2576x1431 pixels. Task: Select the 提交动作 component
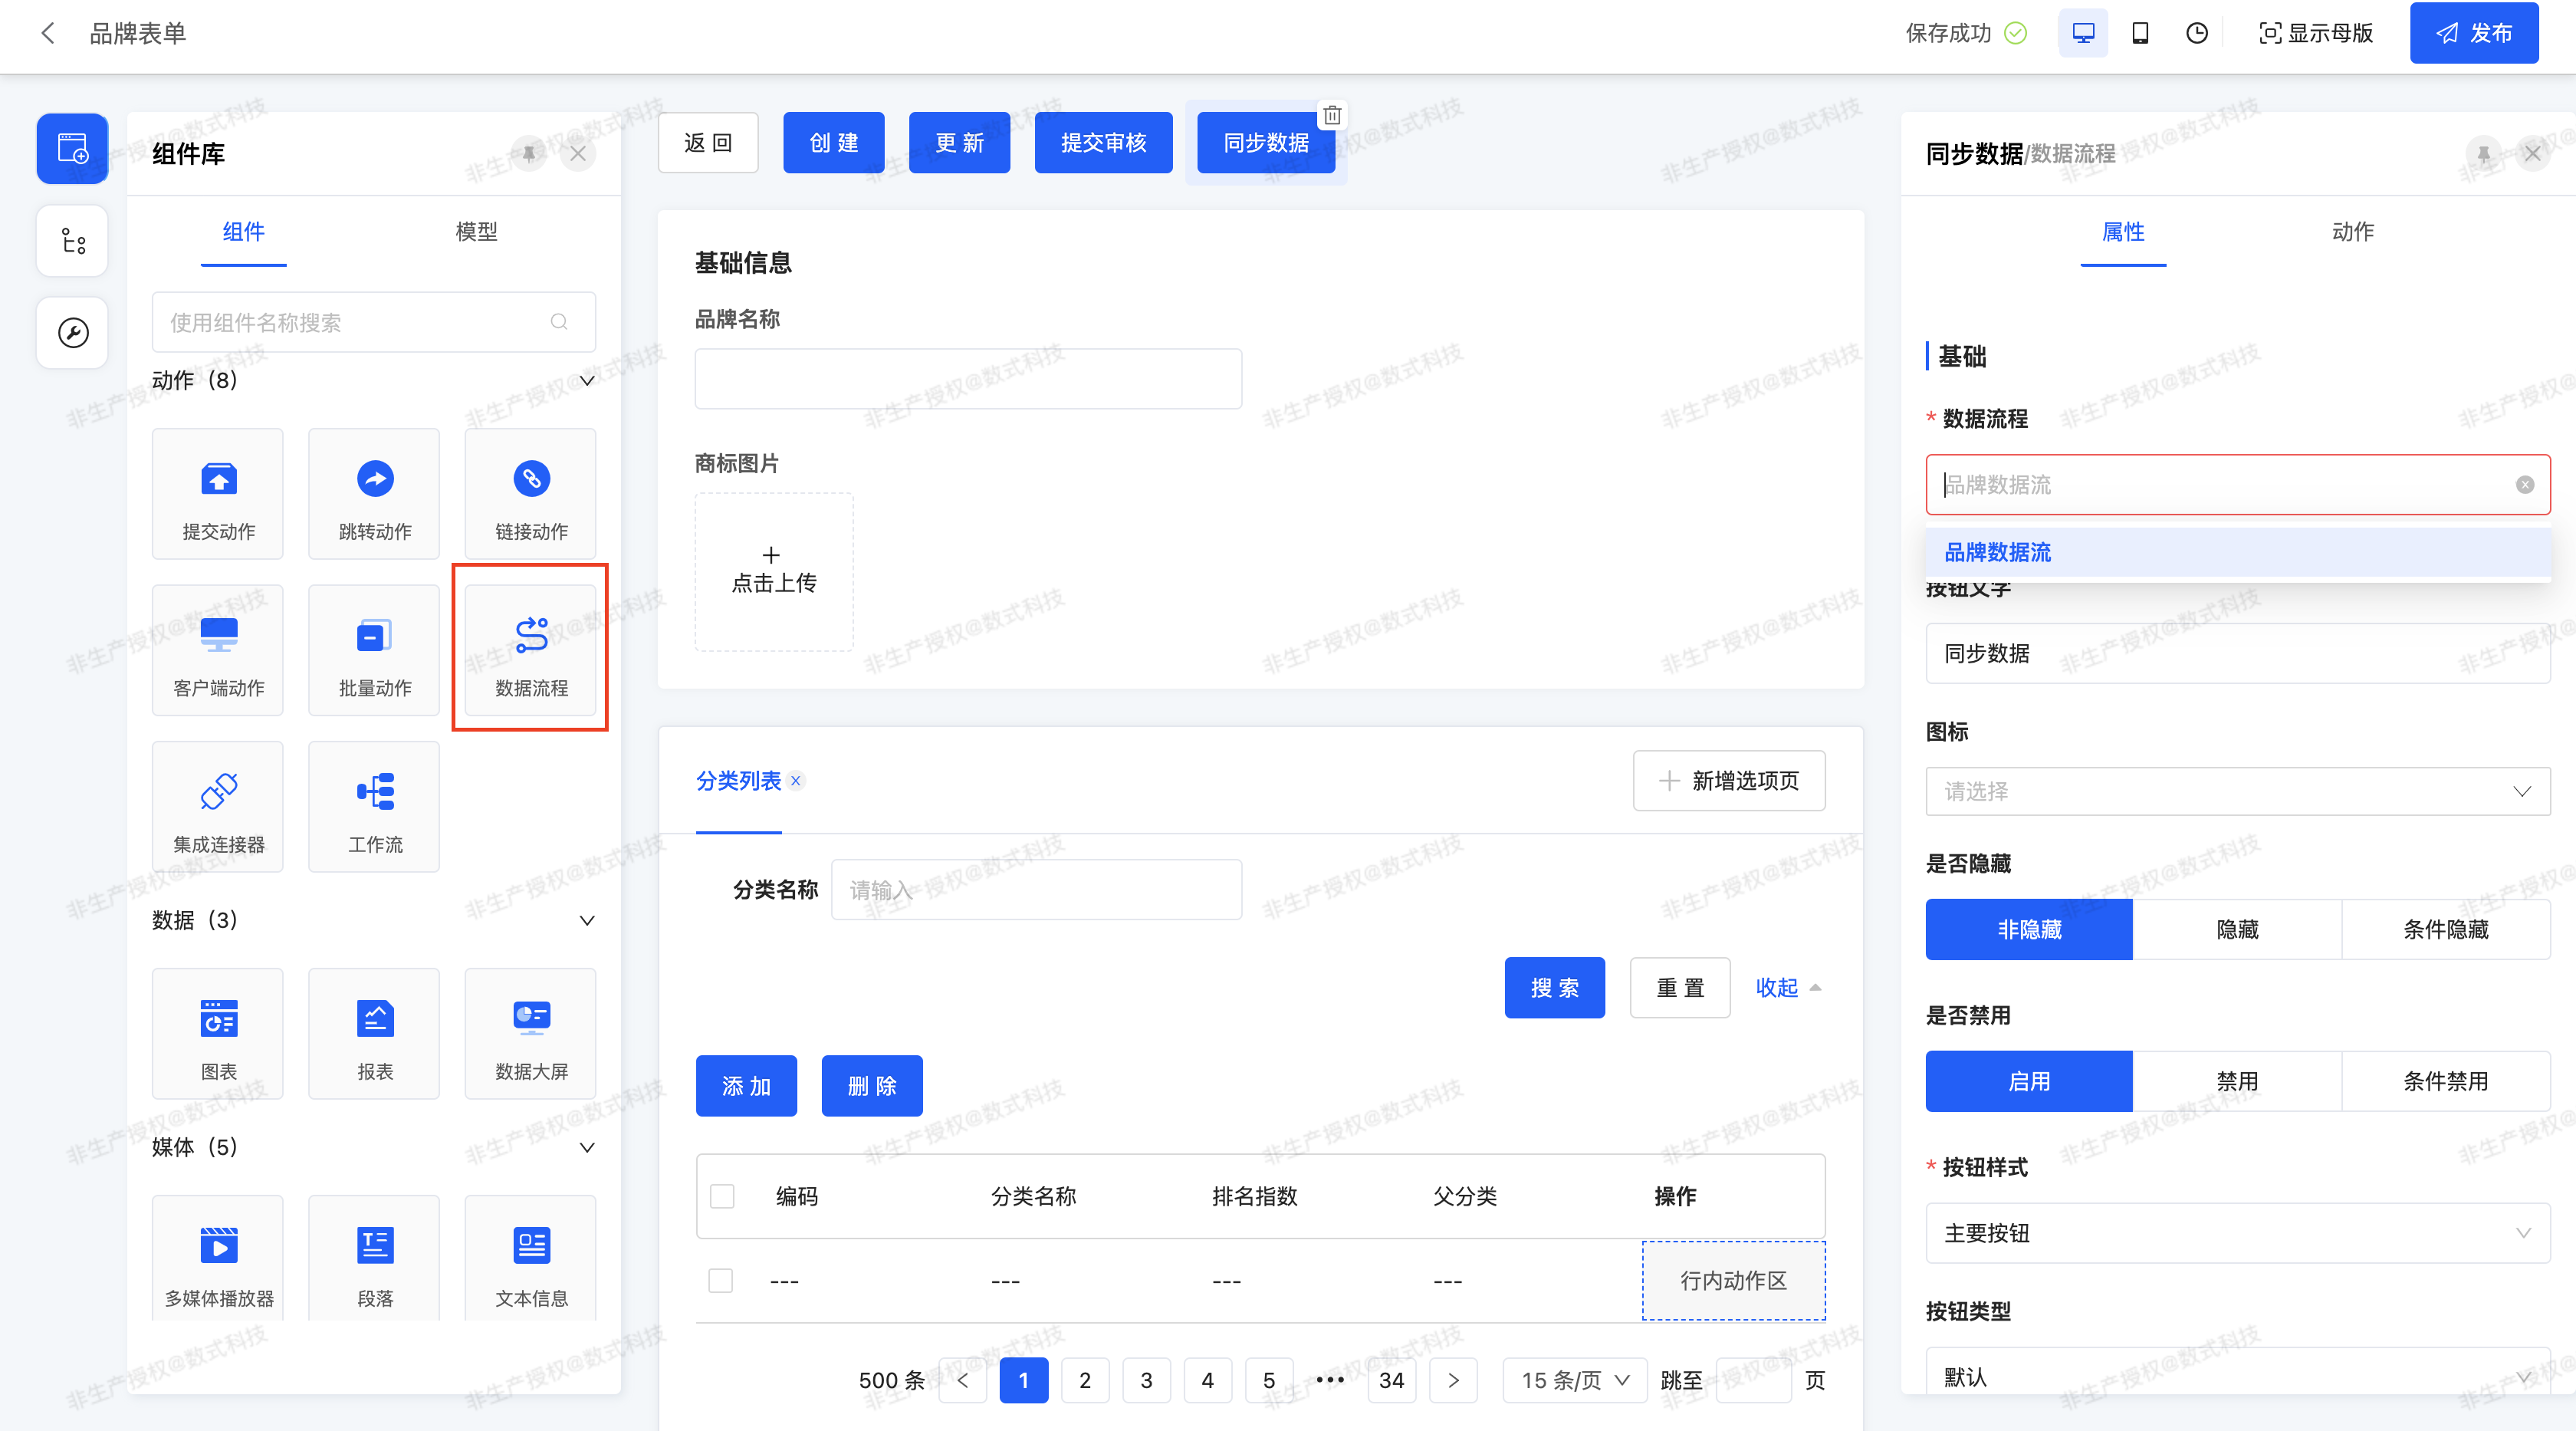tap(218, 494)
